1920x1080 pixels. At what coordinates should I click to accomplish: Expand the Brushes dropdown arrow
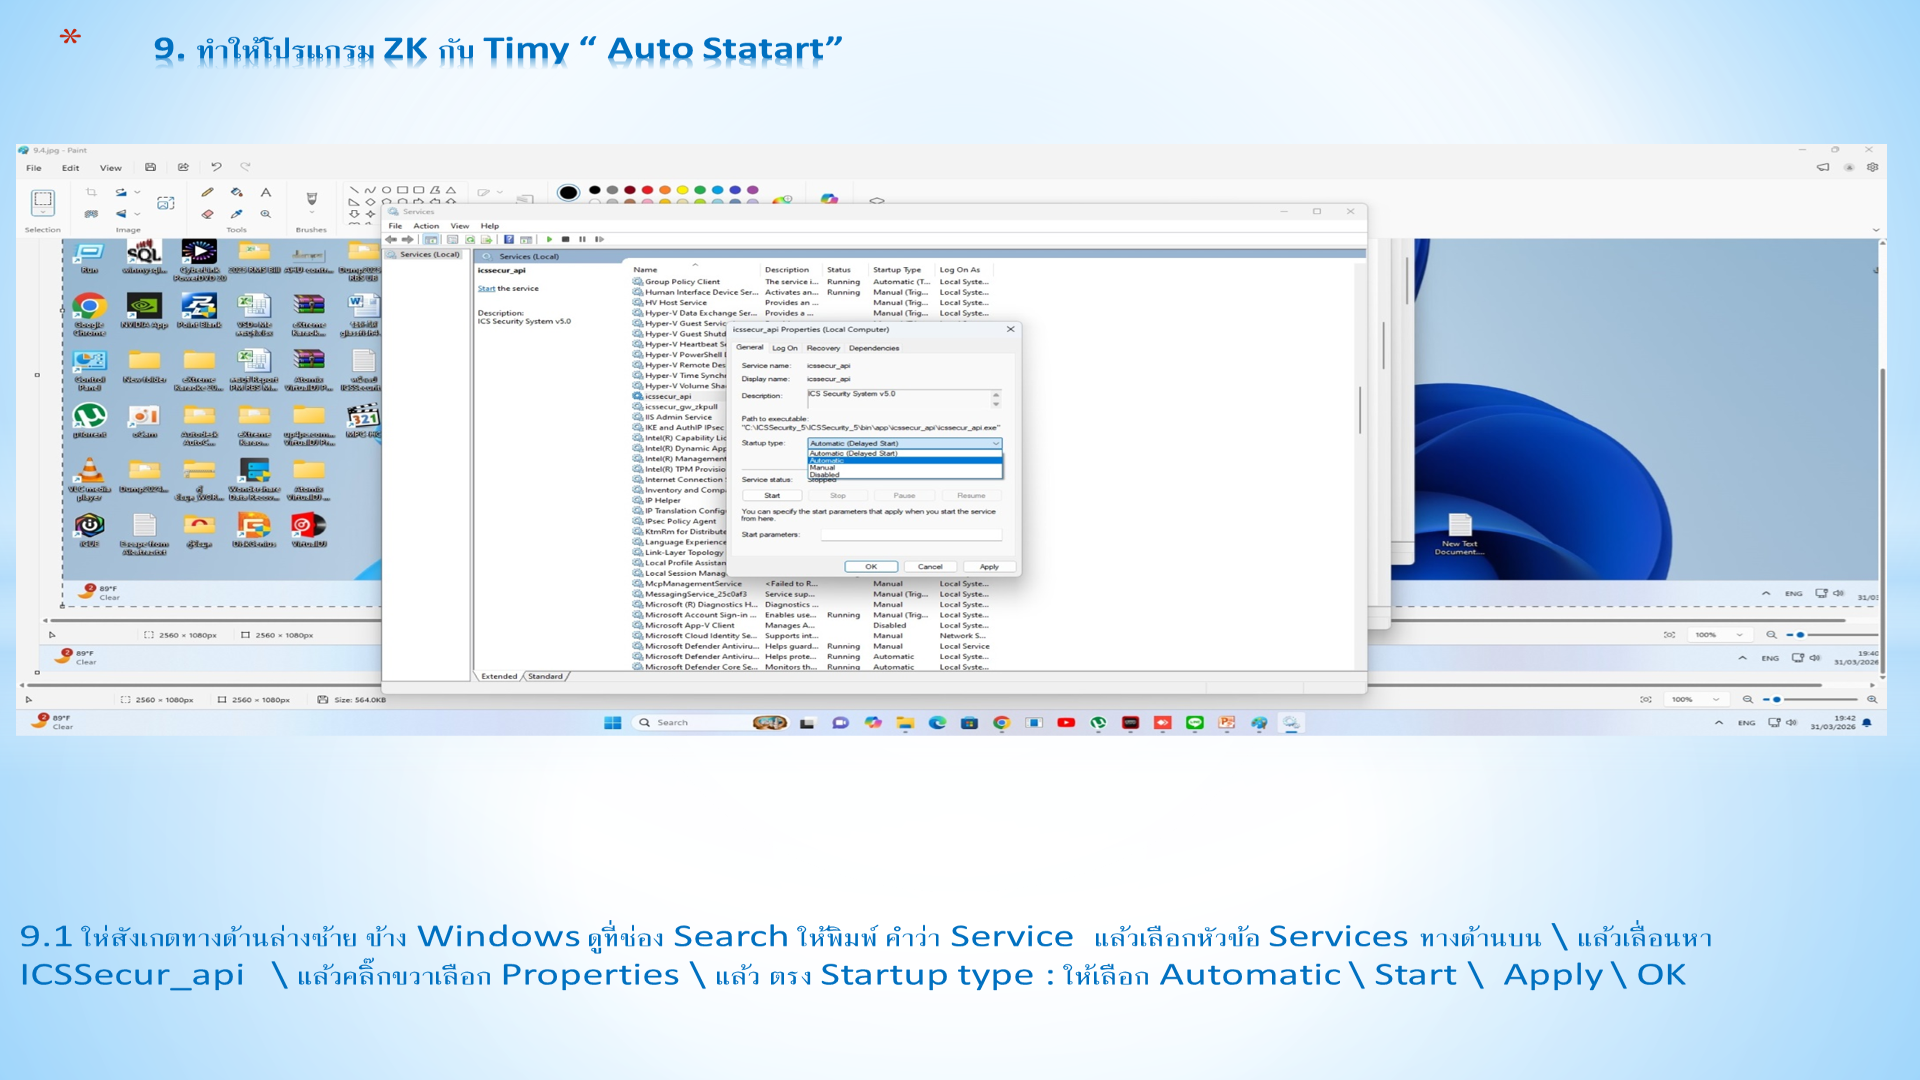click(311, 213)
